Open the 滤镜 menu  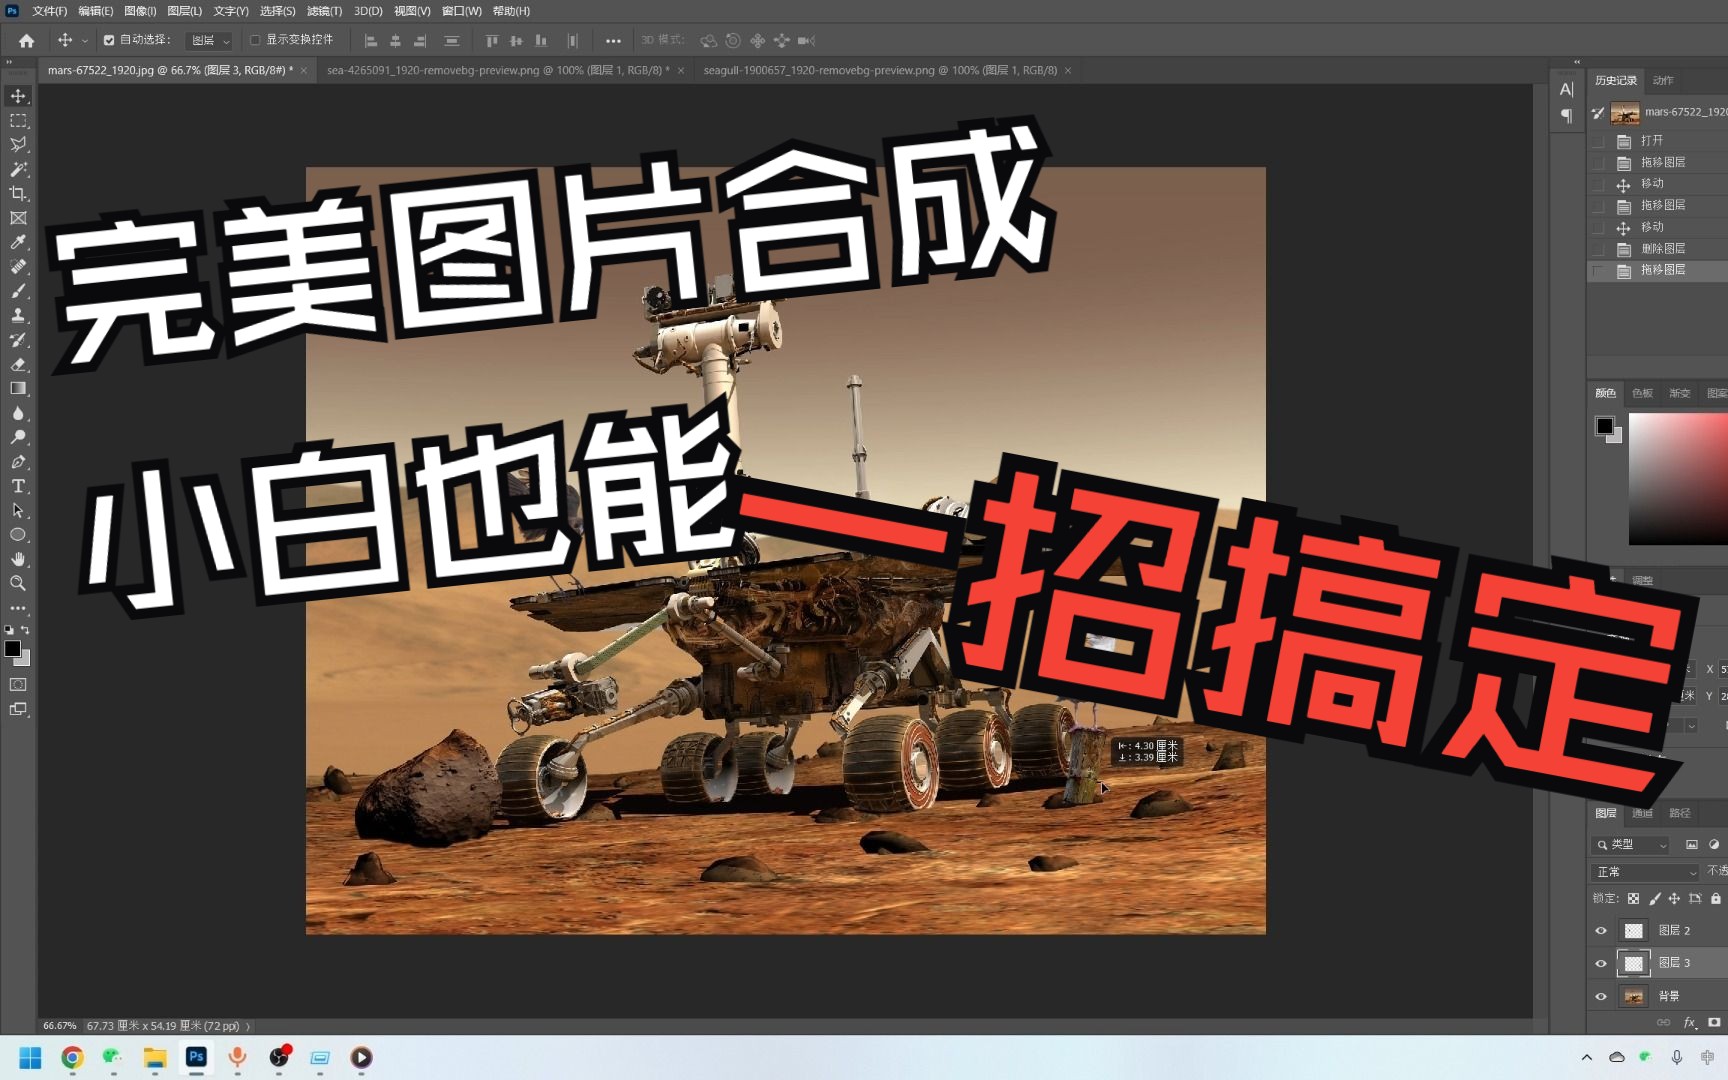(x=325, y=11)
